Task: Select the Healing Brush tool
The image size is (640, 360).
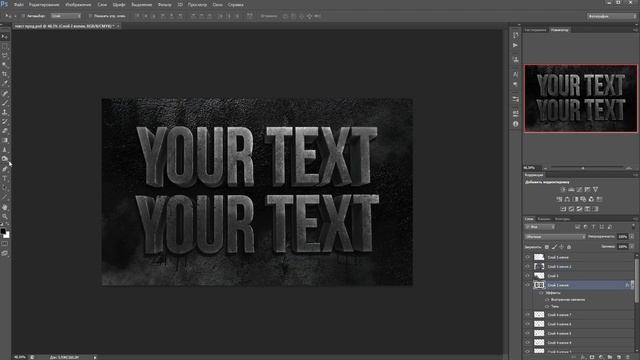Action: [4, 93]
